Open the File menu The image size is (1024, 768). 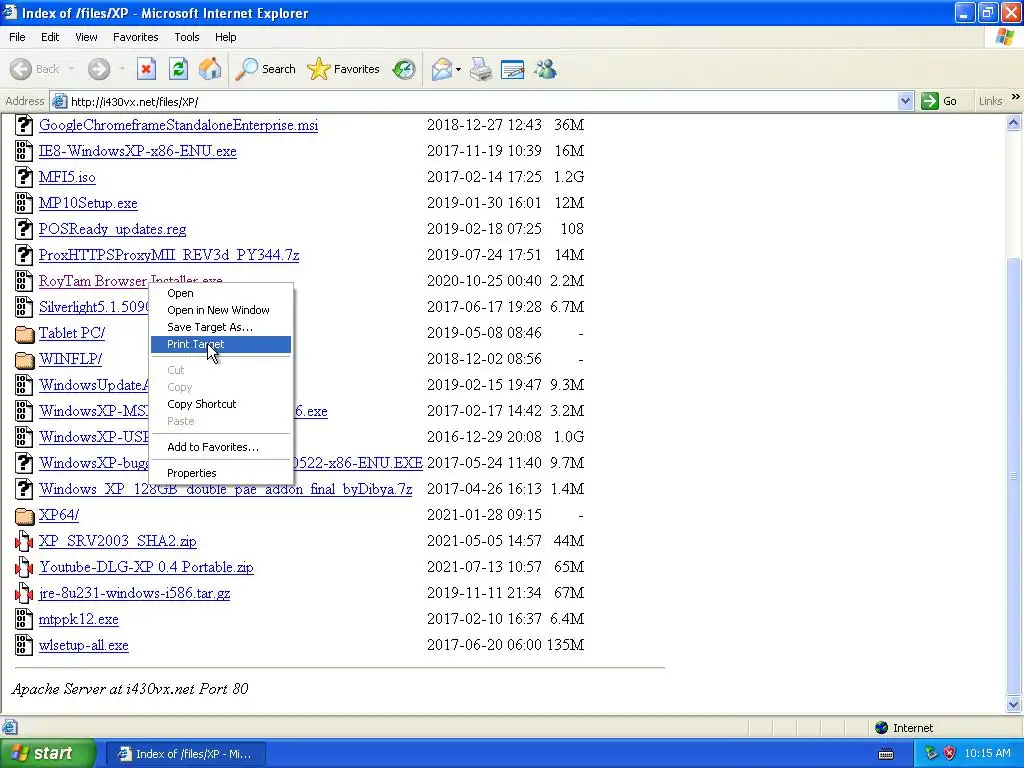tap(17, 37)
